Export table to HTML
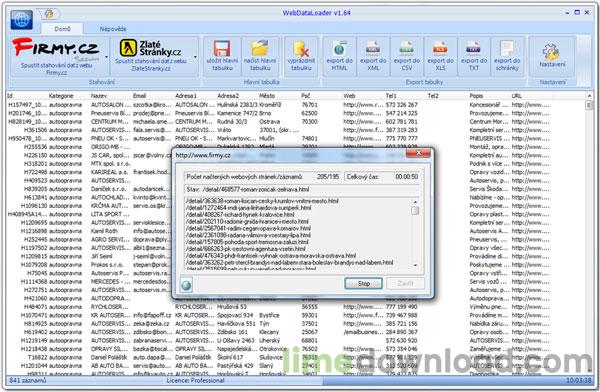 pos(339,56)
